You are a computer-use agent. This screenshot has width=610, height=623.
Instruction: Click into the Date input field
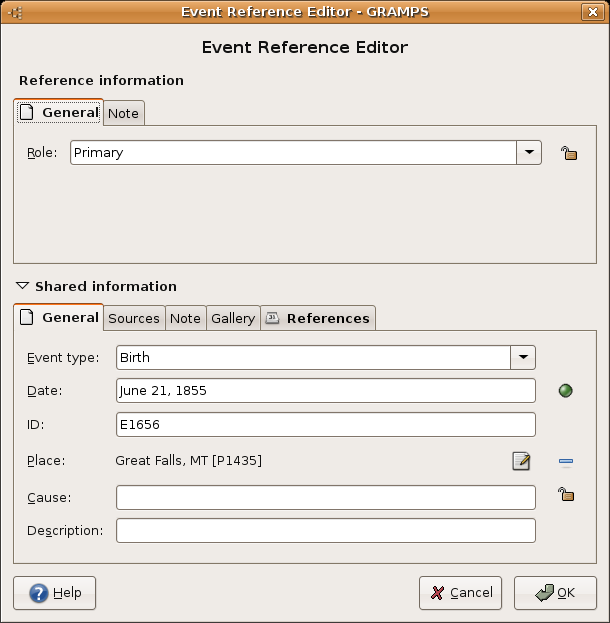[325, 391]
